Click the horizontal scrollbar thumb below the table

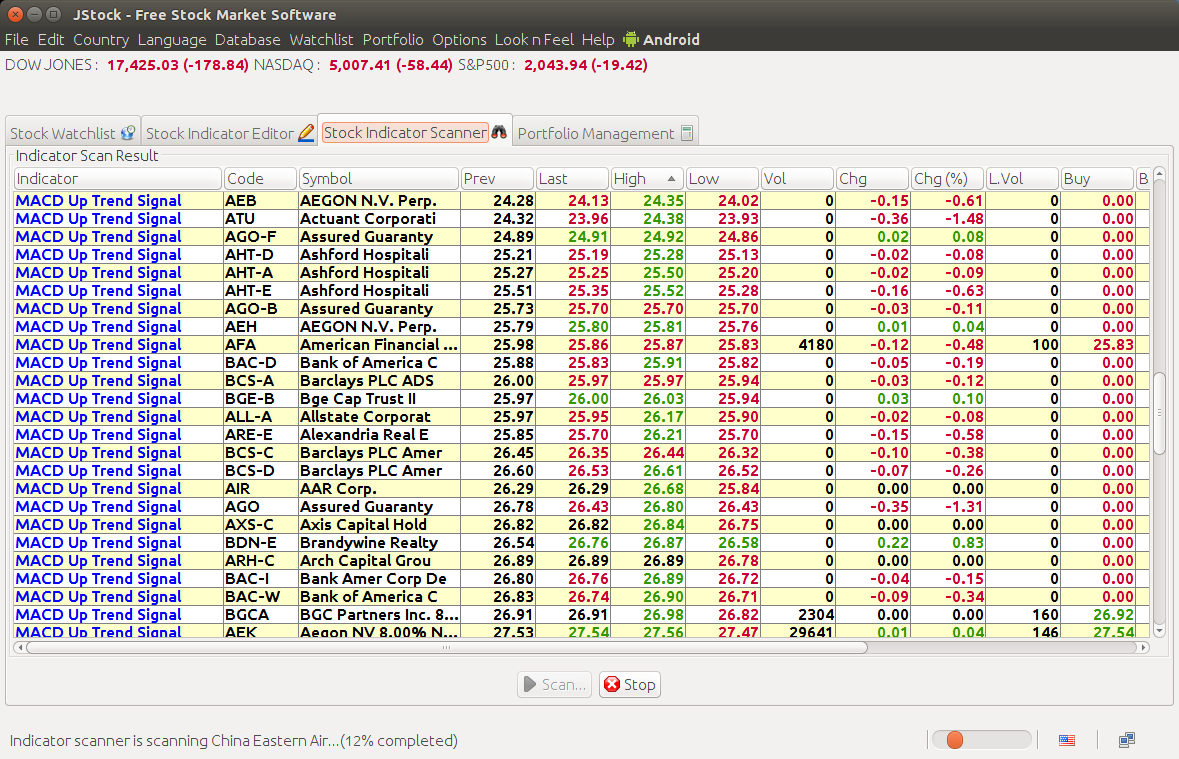click(x=447, y=647)
